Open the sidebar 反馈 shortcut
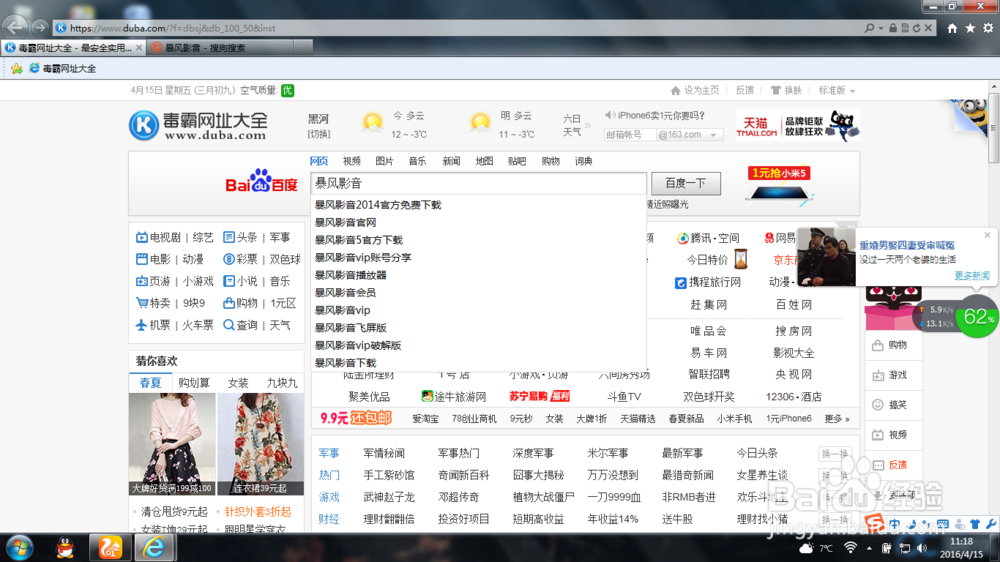This screenshot has height=562, width=1000. coord(890,464)
